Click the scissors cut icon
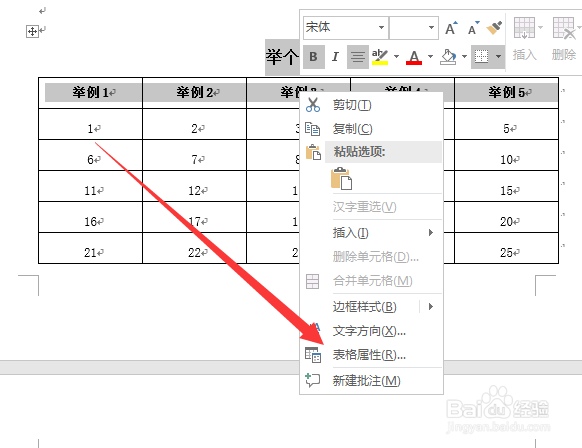Viewport: 582px width, 448px height. click(x=313, y=105)
